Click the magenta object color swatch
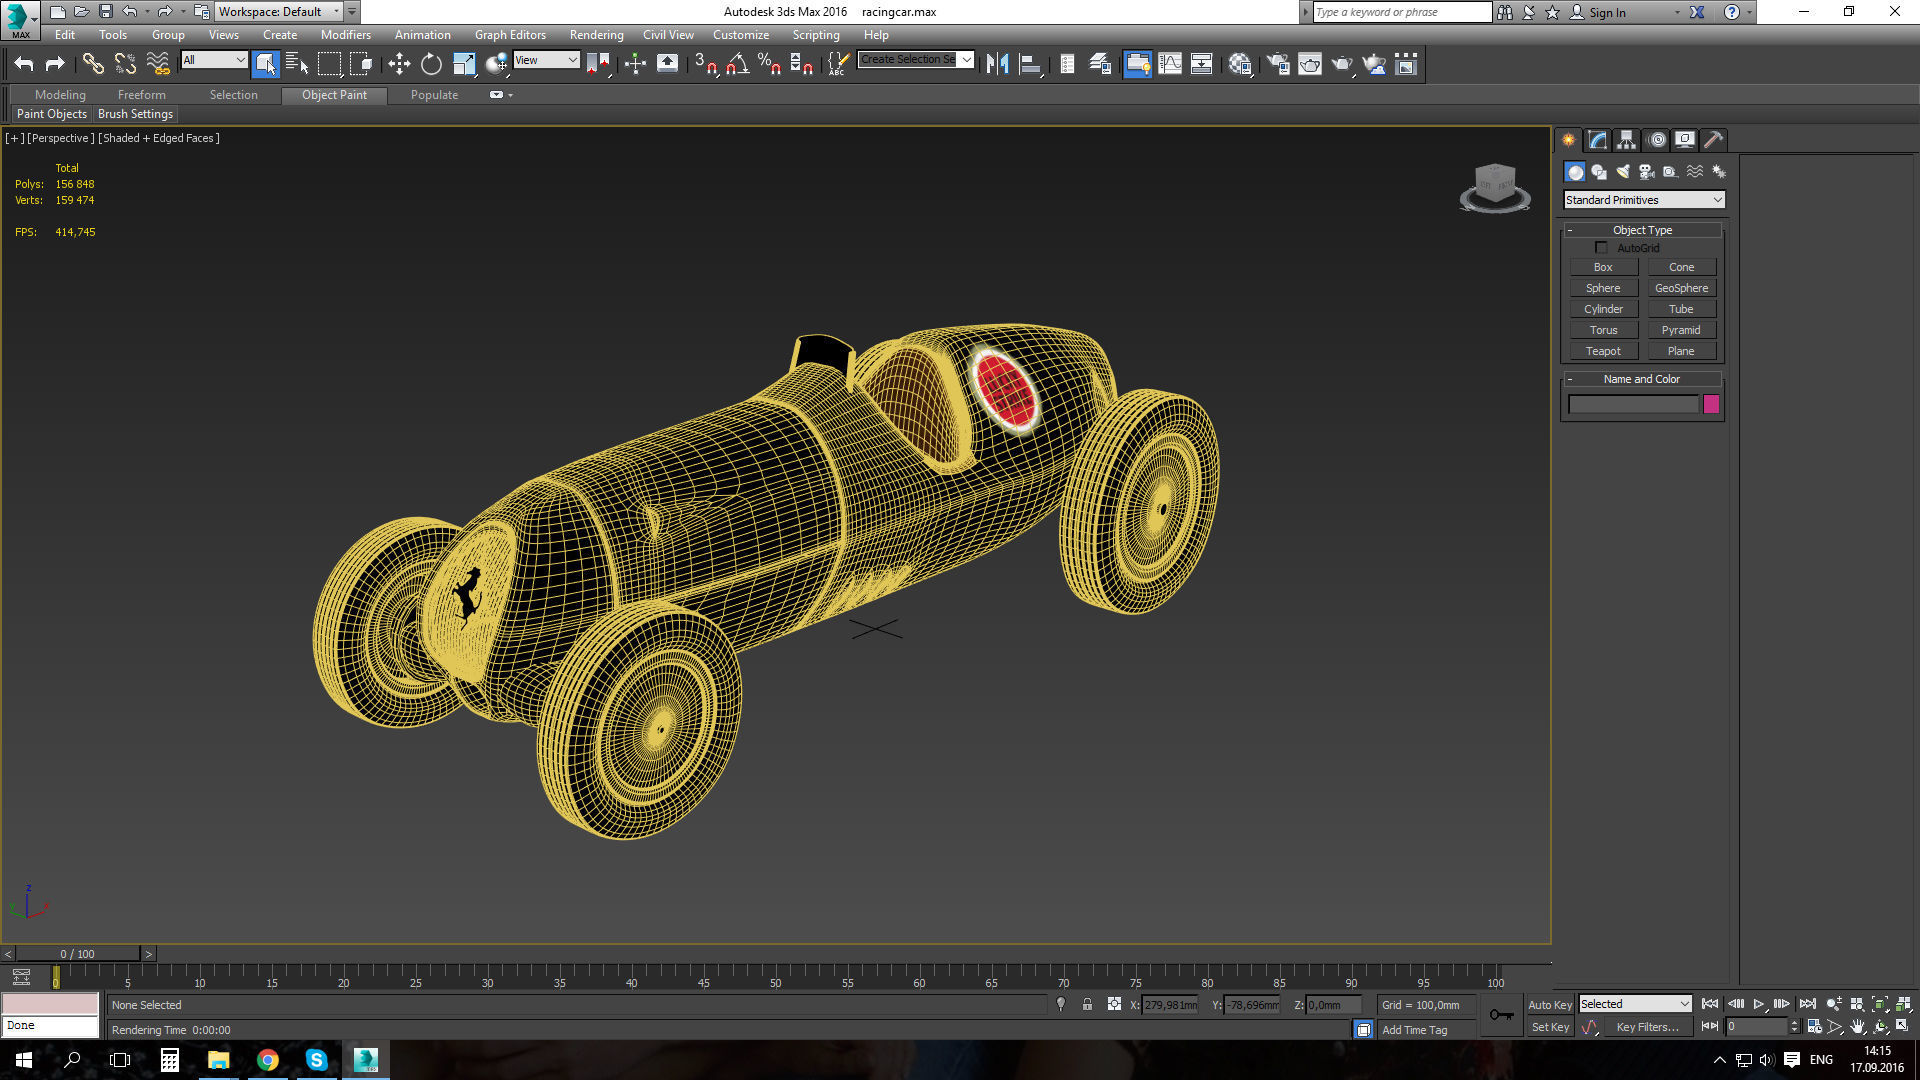This screenshot has height=1080, width=1920. click(1711, 404)
